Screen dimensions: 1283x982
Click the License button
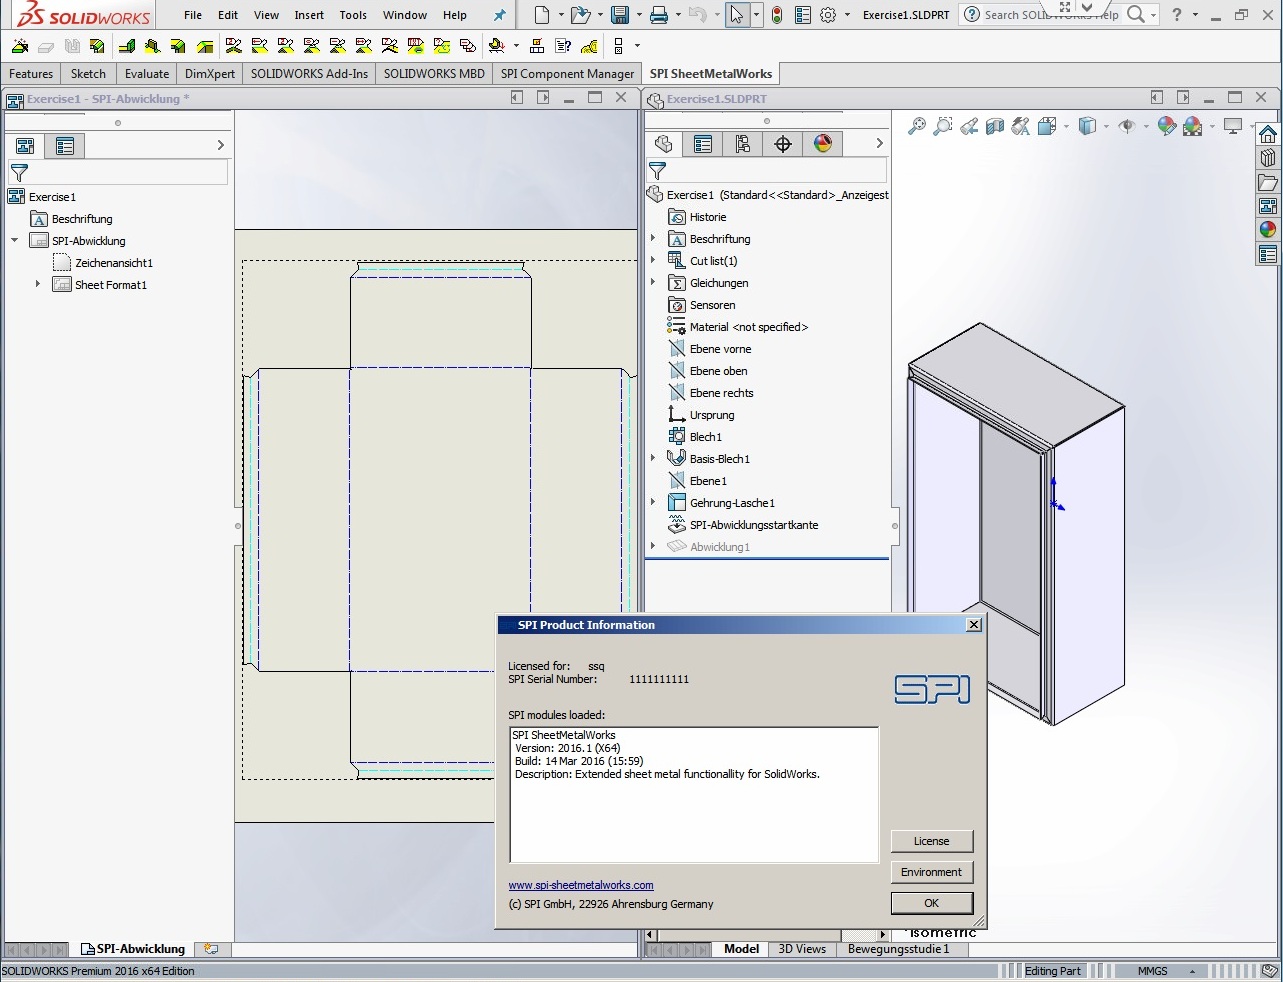(x=931, y=841)
